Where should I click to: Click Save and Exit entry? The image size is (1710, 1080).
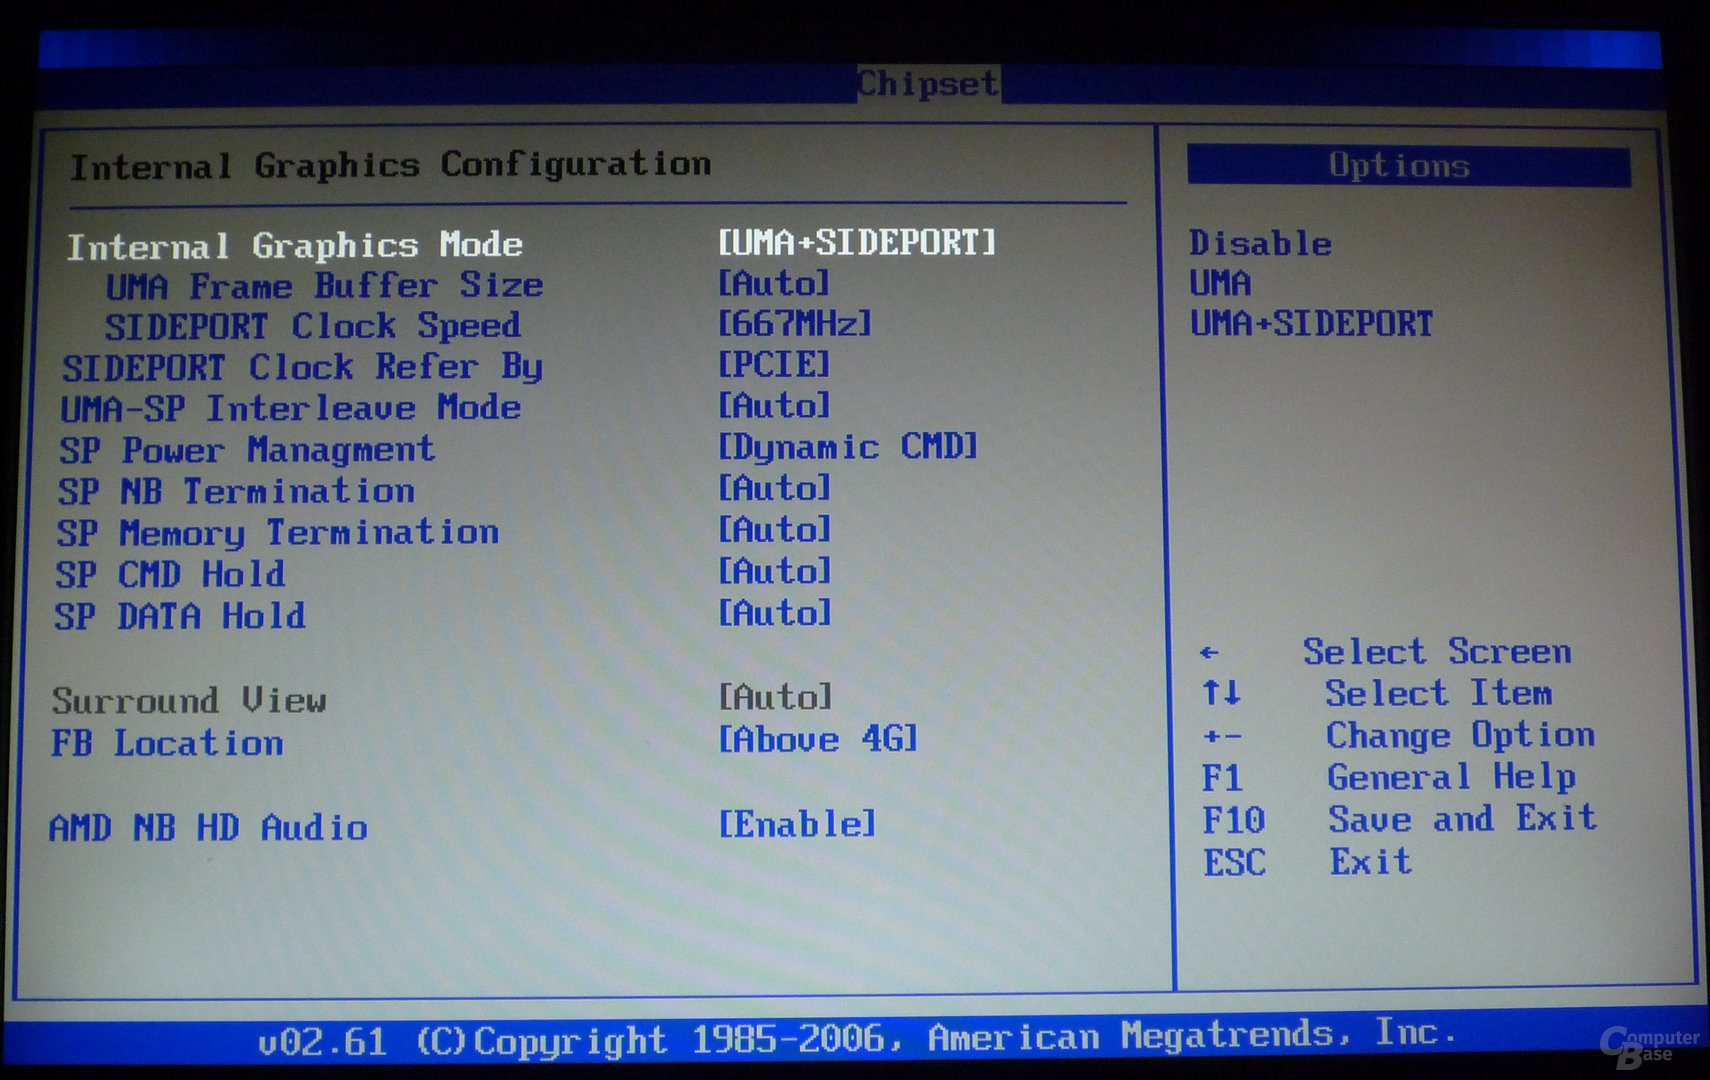pos(1463,819)
